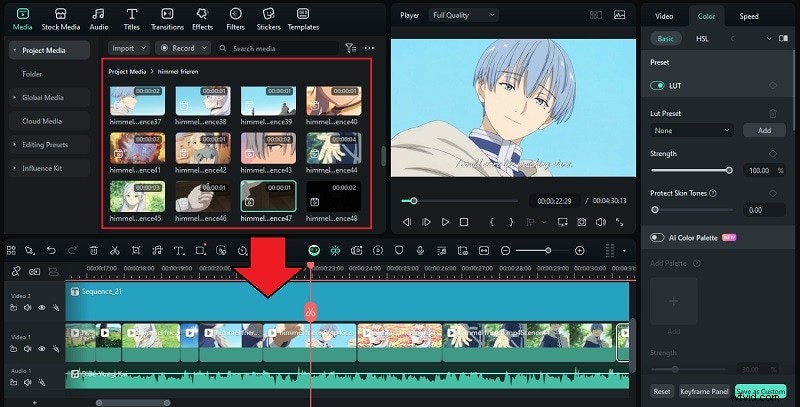Expand the Project Media tree item
This screenshot has width=800, height=407.
(x=15, y=50)
